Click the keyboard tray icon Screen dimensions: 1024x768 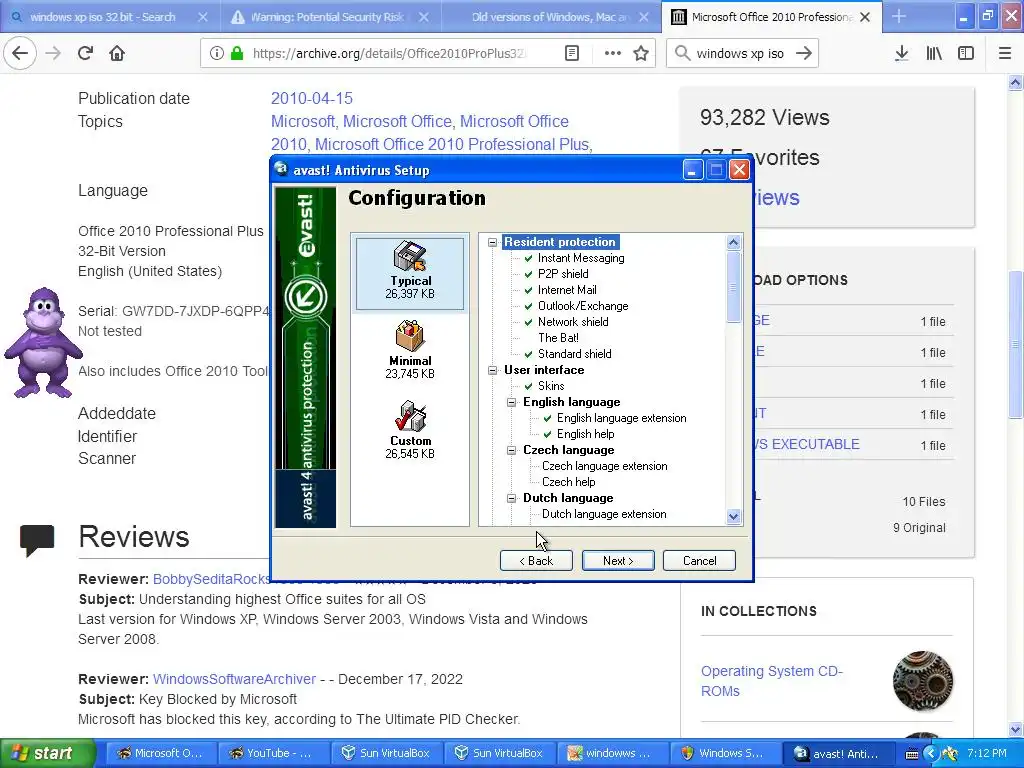(x=912, y=754)
